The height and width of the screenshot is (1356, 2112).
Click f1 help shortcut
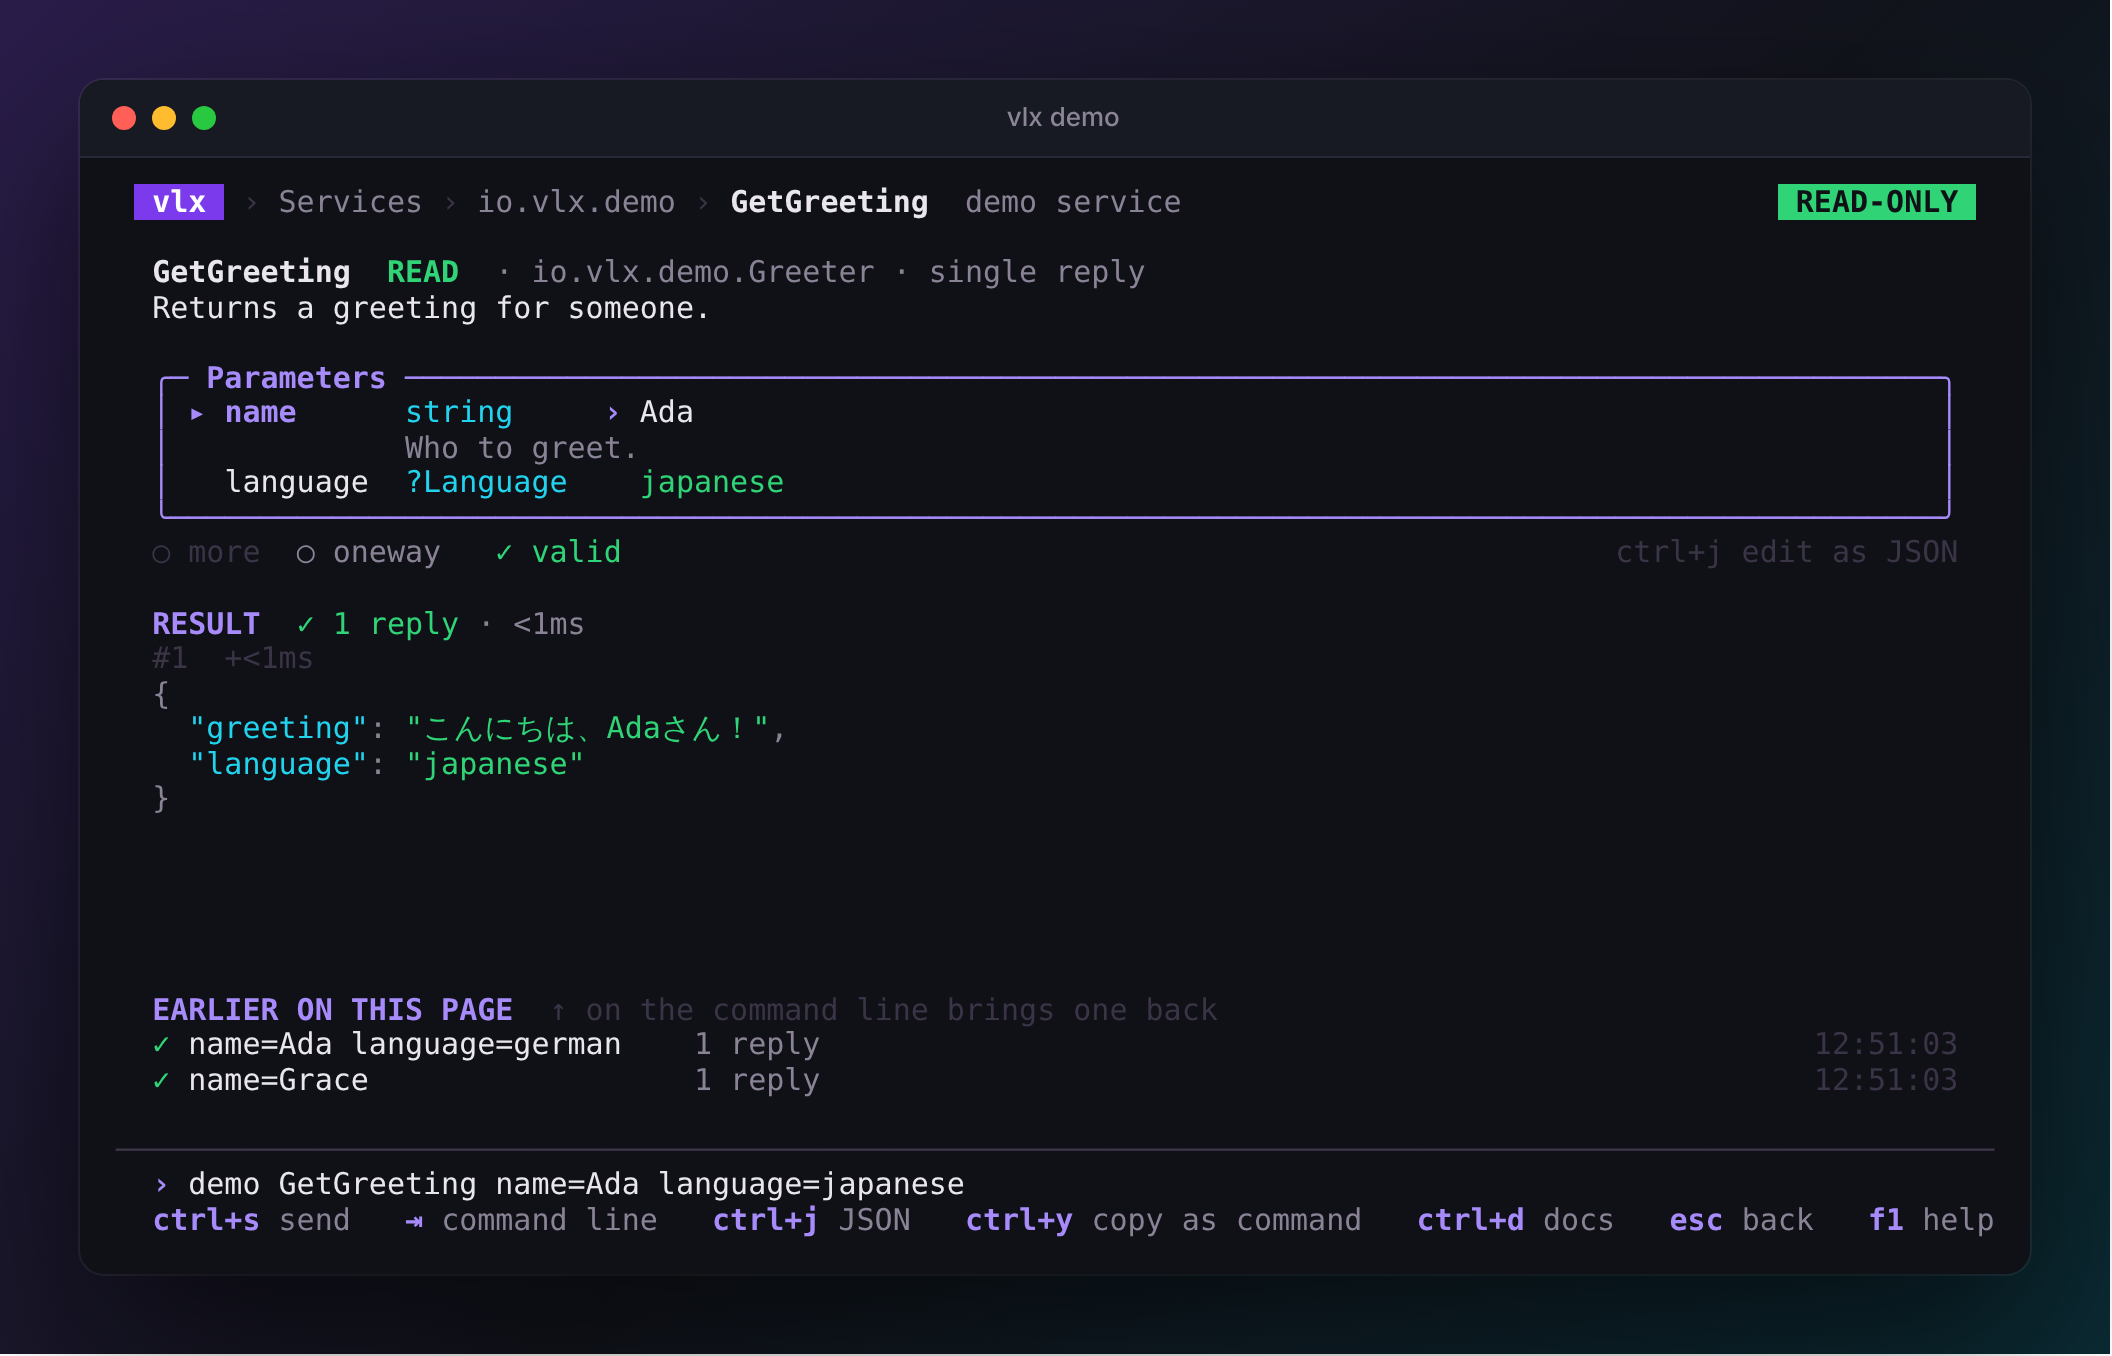tap(1931, 1220)
